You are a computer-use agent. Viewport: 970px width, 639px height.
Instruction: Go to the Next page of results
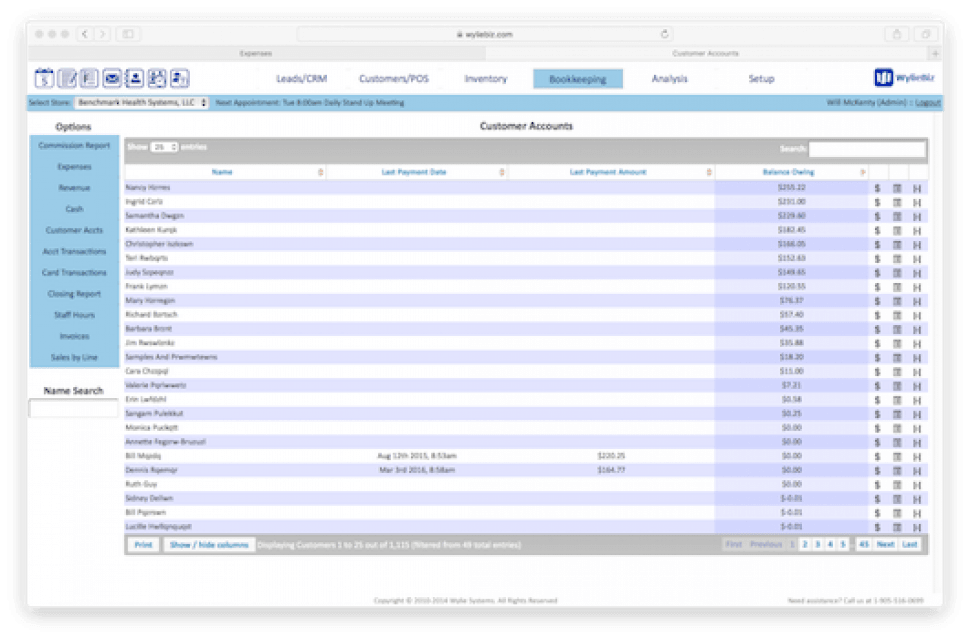coord(885,545)
